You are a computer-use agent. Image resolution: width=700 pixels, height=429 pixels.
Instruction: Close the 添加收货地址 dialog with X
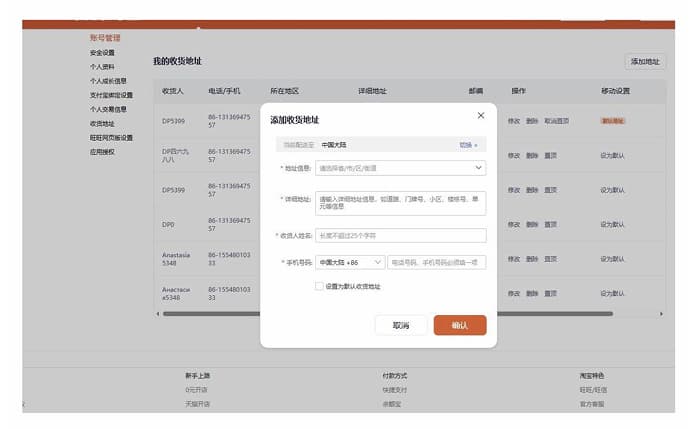pyautogui.click(x=481, y=116)
